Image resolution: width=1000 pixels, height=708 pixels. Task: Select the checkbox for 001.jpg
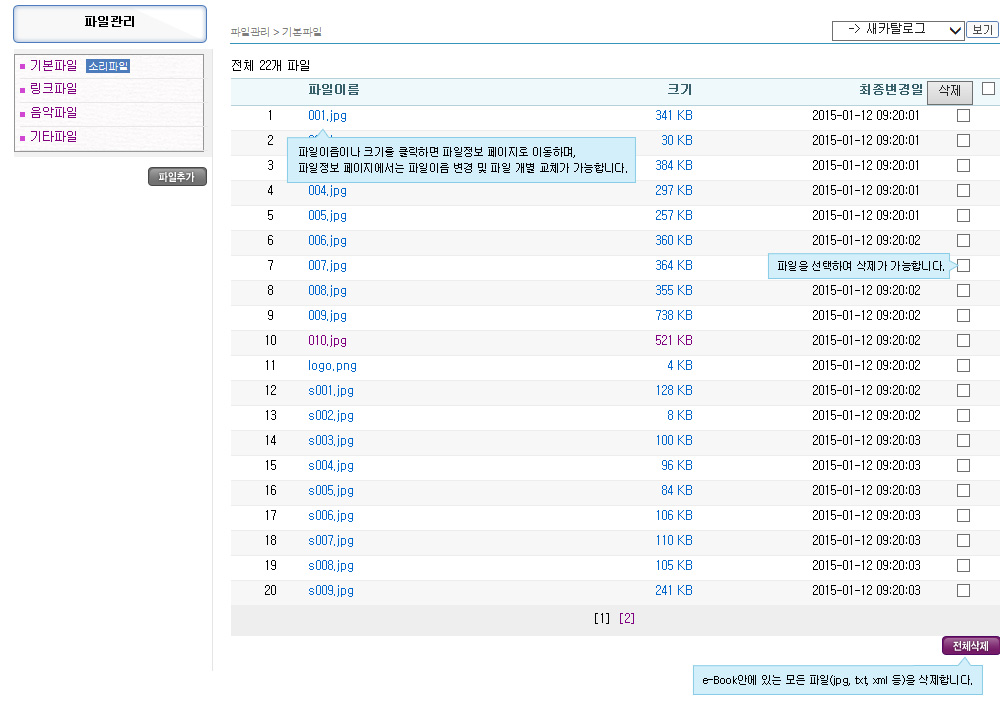point(963,116)
